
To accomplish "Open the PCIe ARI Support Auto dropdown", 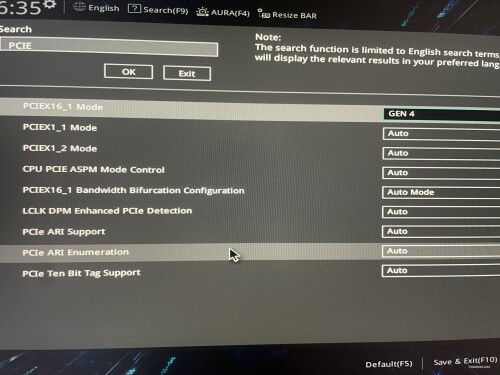I will [x=441, y=232].
